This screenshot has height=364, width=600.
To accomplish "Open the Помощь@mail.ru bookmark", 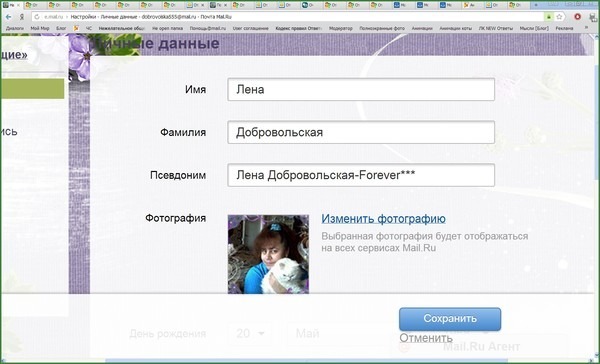I will [x=207, y=28].
